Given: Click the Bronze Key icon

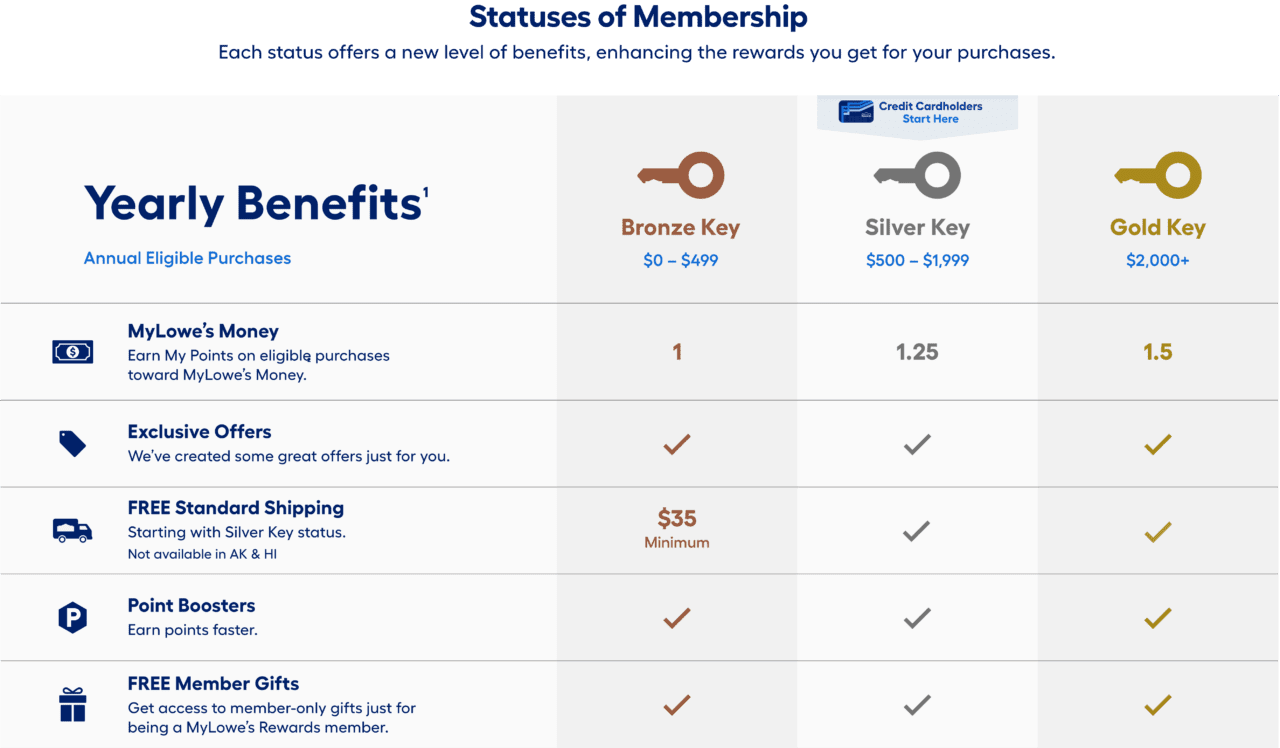Looking at the screenshot, I should pos(680,176).
